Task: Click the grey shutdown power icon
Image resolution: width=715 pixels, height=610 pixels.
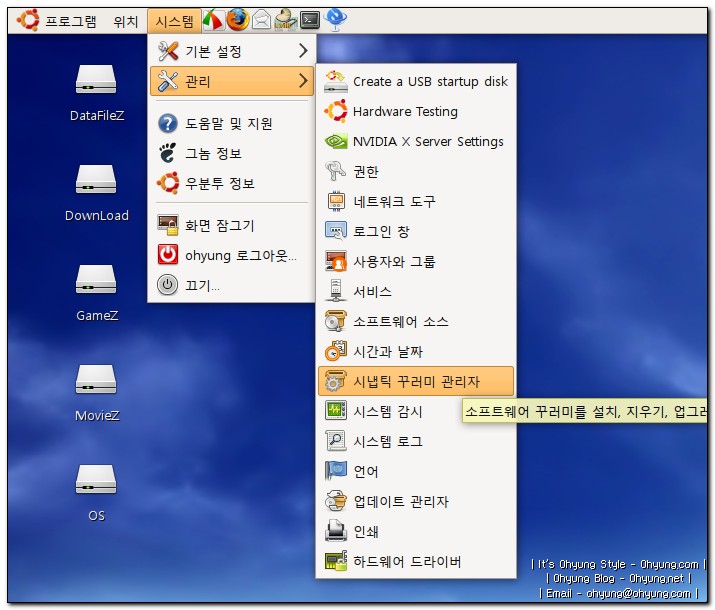Action: point(168,285)
